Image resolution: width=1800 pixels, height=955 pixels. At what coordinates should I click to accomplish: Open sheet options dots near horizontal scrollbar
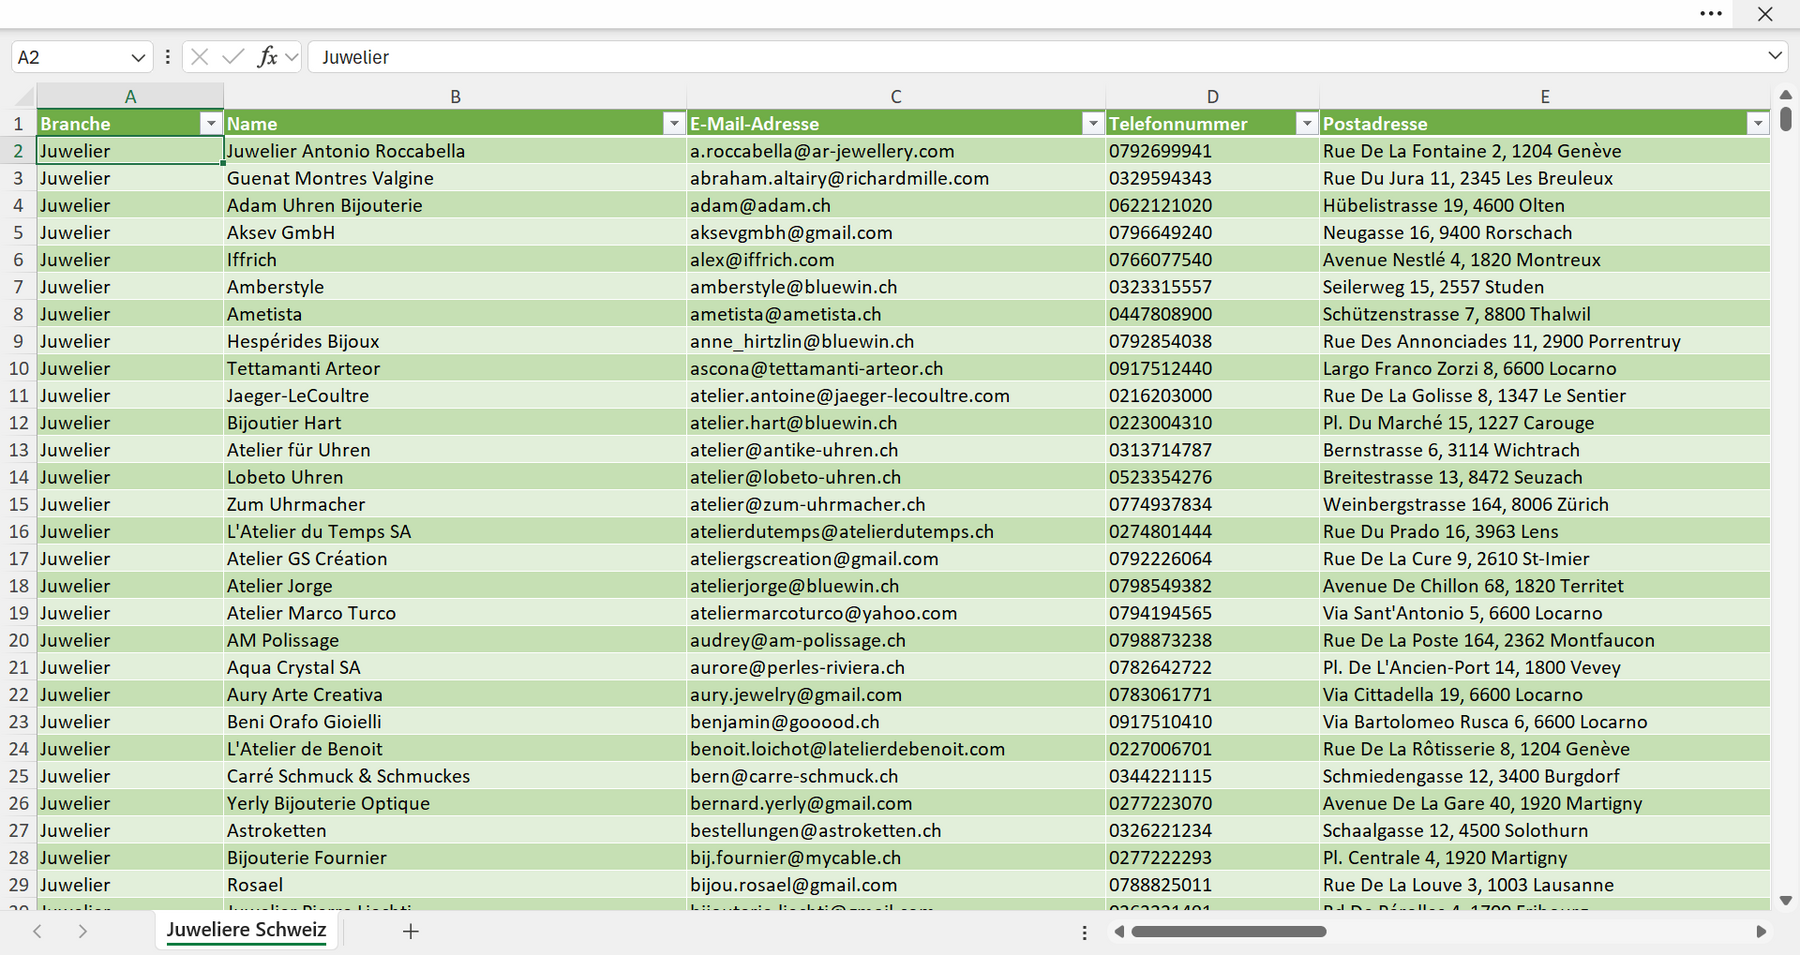[1085, 932]
